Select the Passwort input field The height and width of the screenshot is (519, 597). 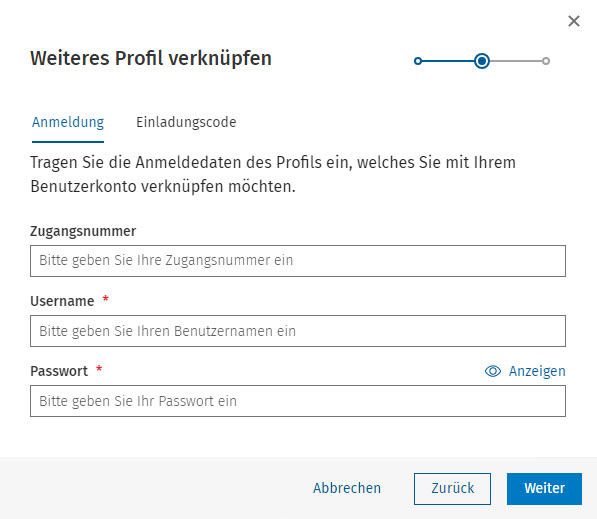click(298, 401)
